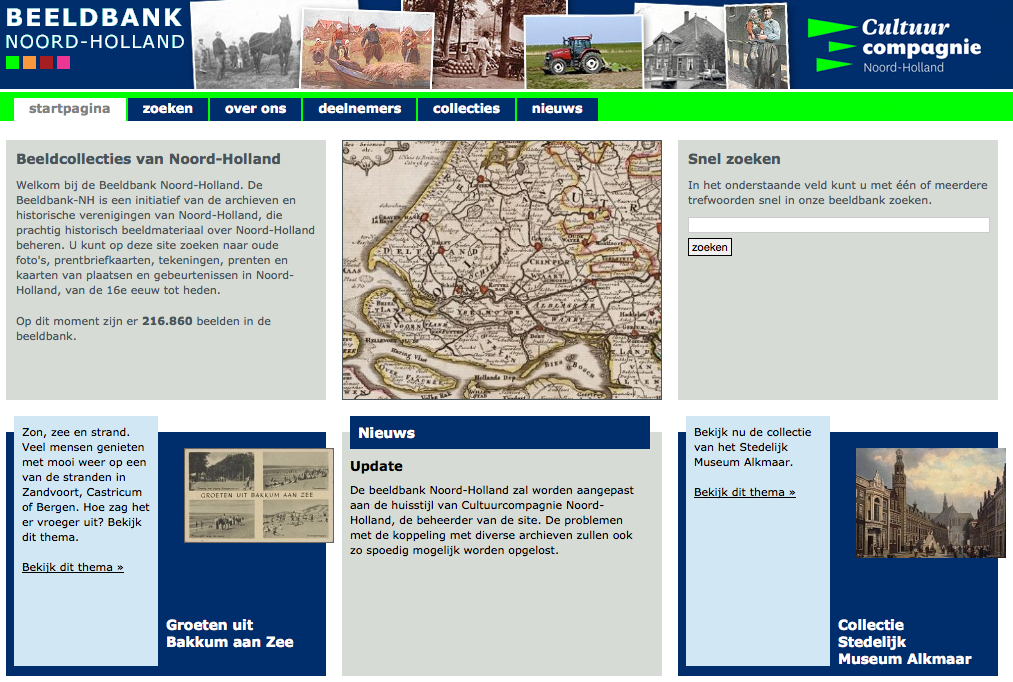1013x682 pixels.
Task: Click the 216.860 image count
Action: tap(167, 321)
